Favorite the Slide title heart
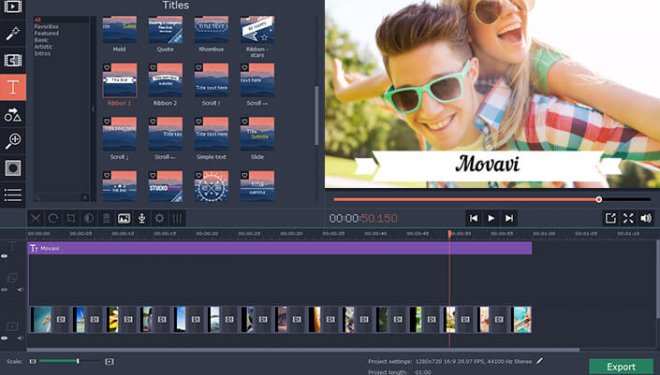This screenshot has width=660, height=375. (x=245, y=121)
